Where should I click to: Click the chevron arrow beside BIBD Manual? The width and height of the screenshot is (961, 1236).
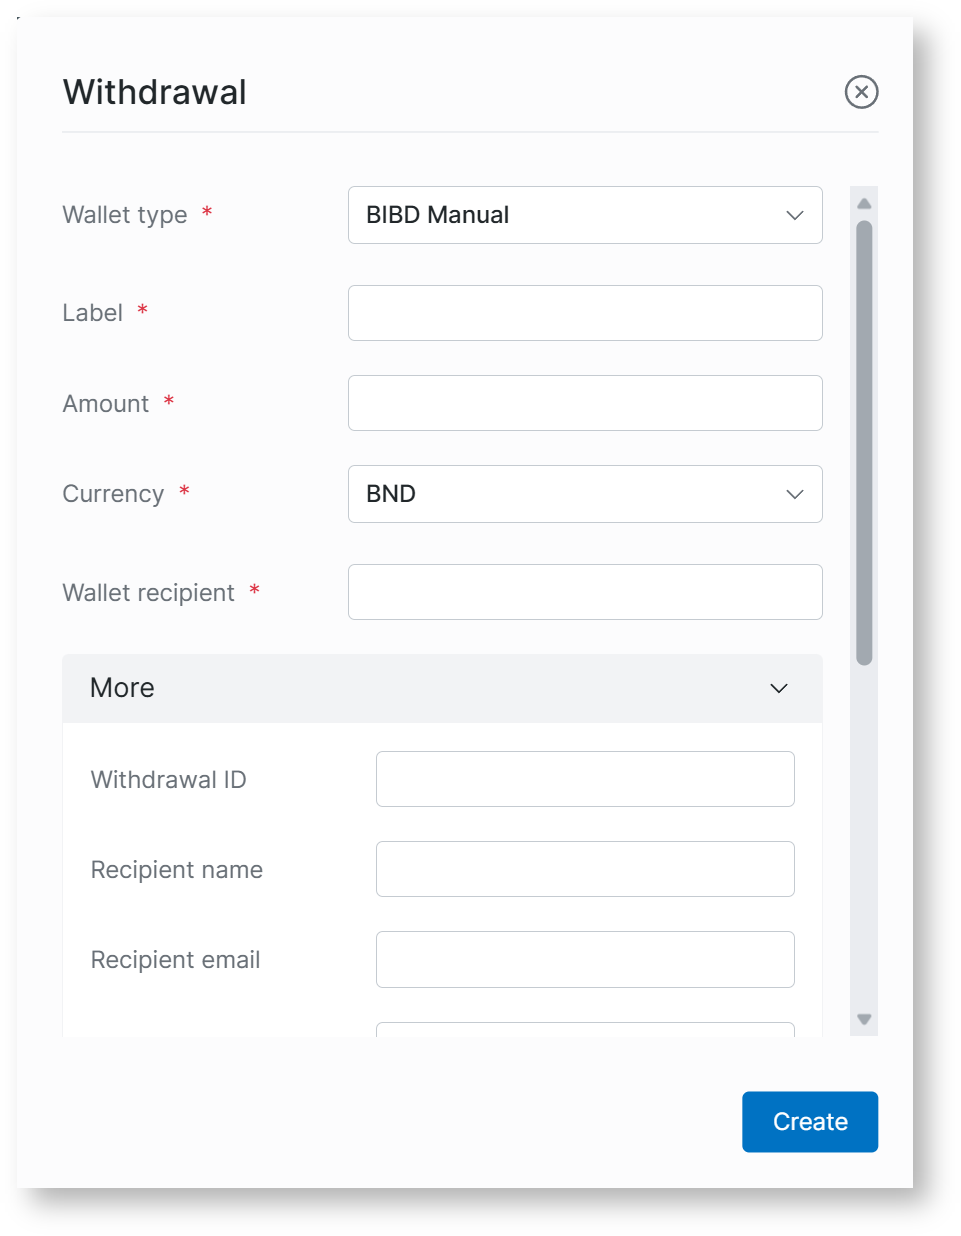[x=795, y=215]
